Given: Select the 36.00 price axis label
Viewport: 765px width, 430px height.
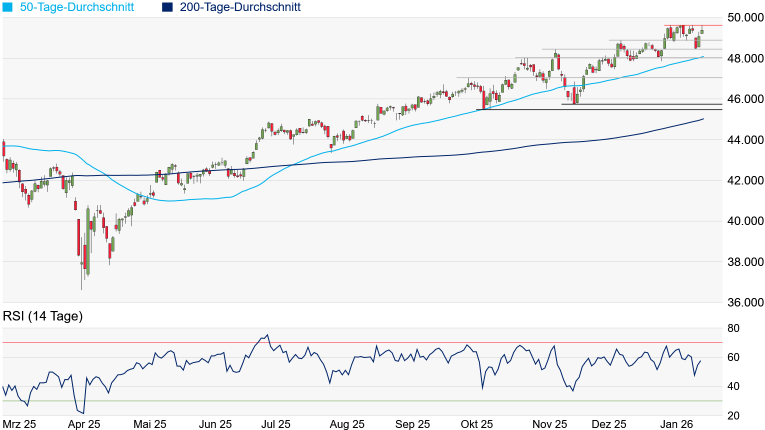Looking at the screenshot, I should pos(741,303).
